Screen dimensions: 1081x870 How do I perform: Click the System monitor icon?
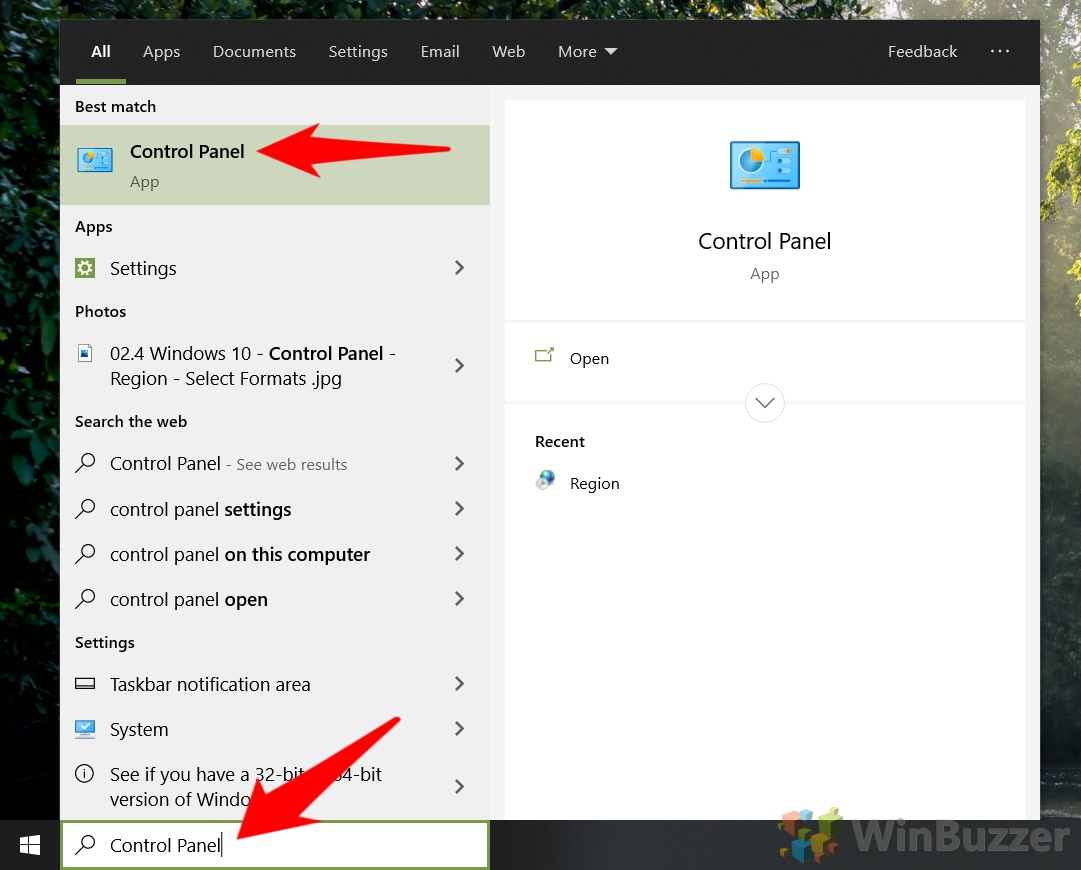coord(85,729)
